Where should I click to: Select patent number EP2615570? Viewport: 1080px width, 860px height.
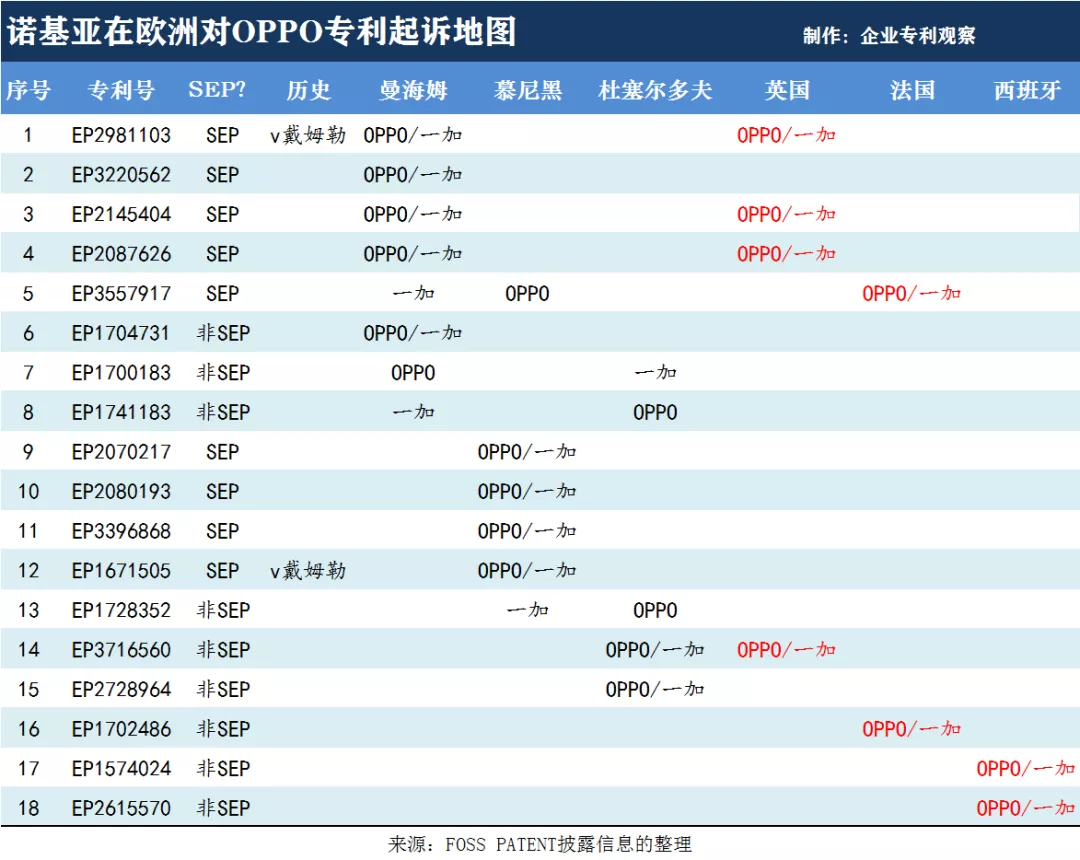tap(121, 808)
